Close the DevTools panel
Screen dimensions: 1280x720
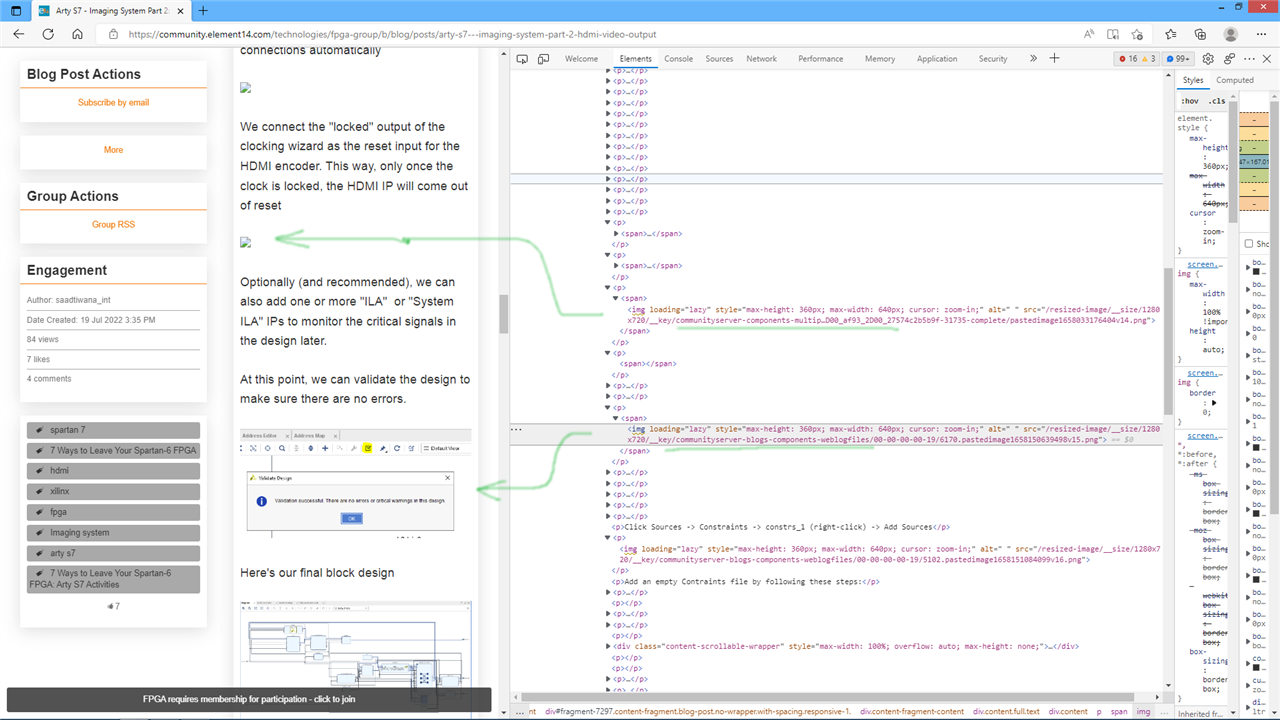[1269, 59]
